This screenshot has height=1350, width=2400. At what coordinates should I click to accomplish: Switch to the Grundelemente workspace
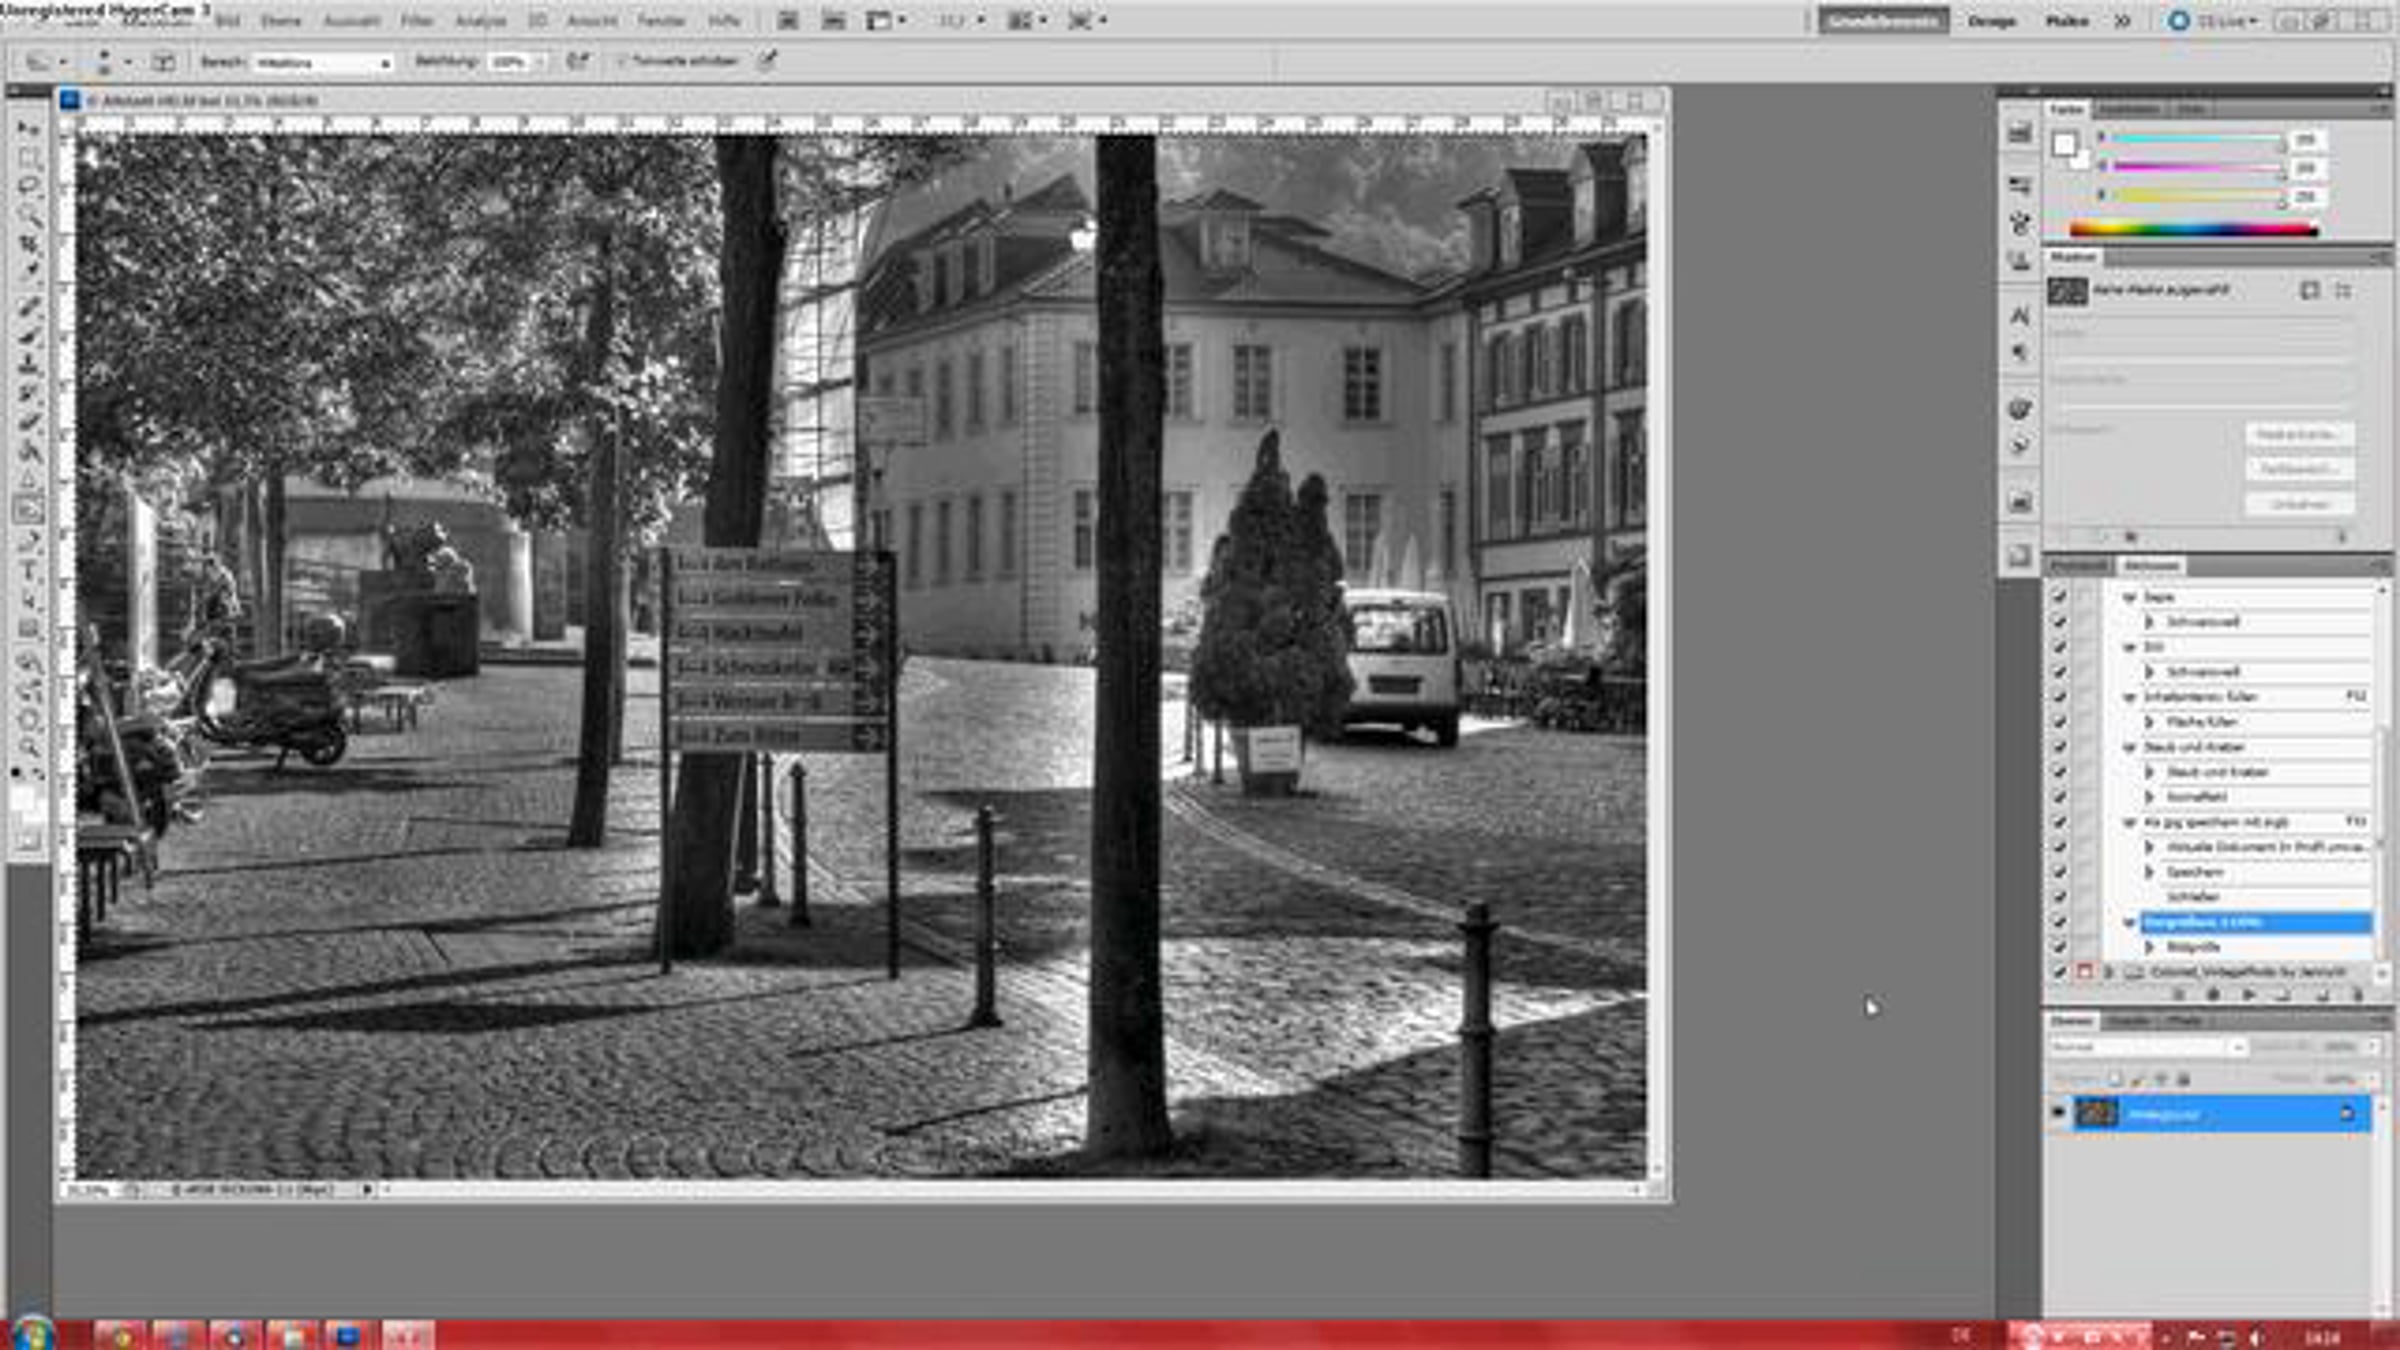point(1882,20)
